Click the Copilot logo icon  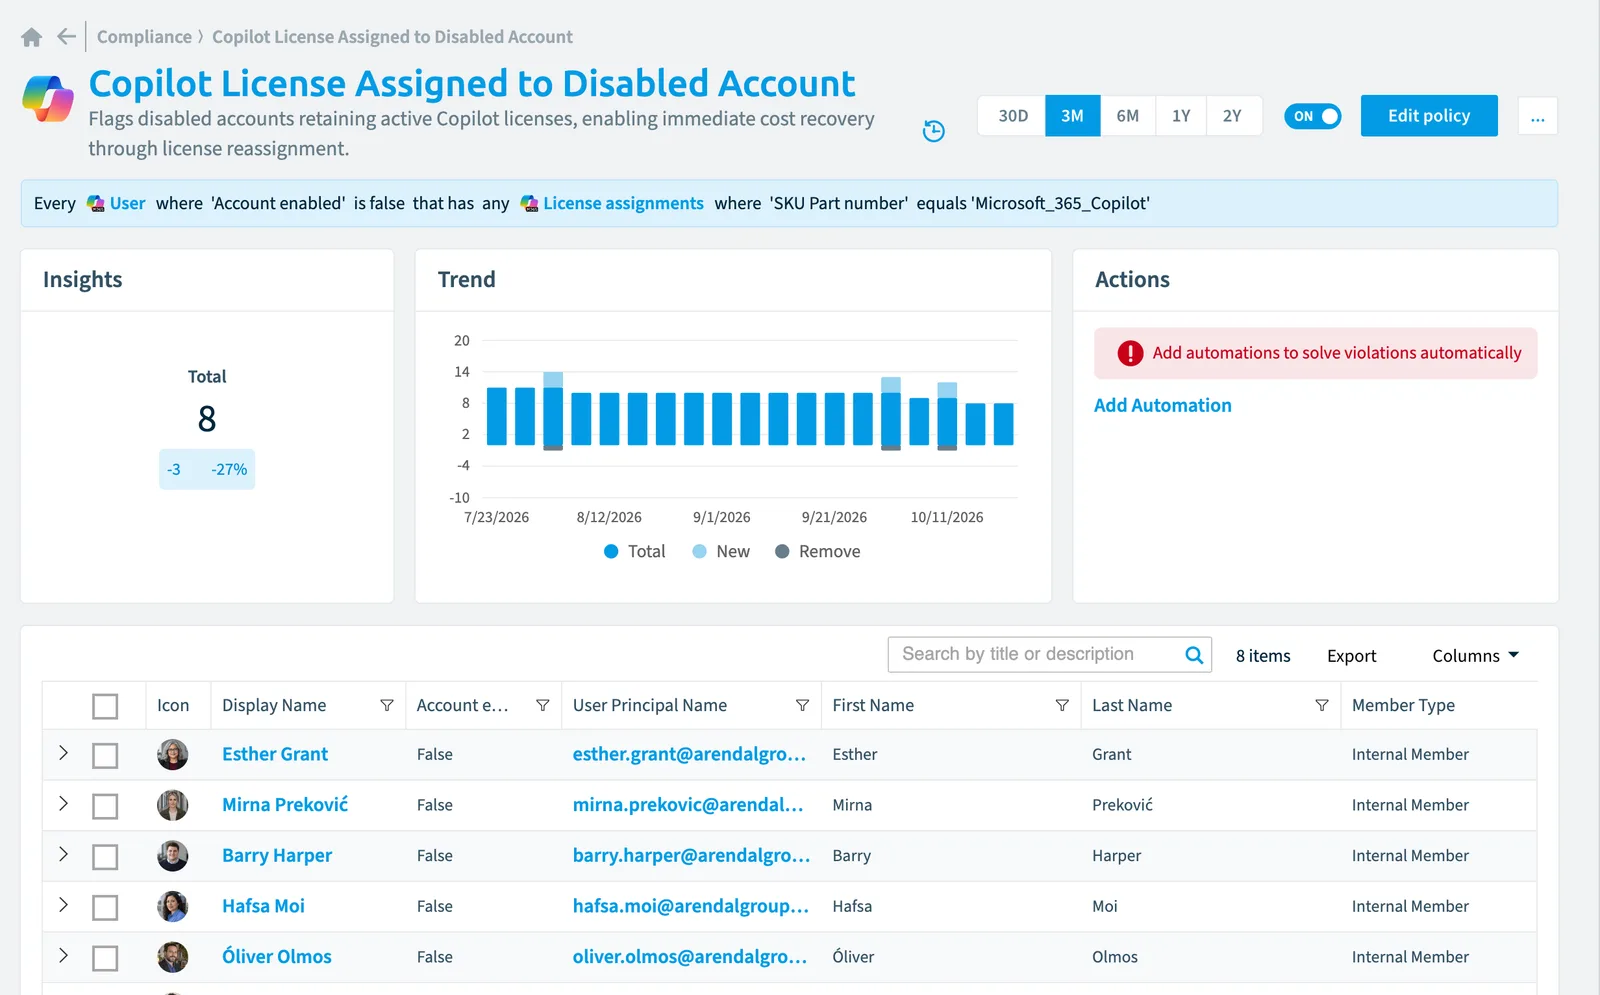coord(48,98)
